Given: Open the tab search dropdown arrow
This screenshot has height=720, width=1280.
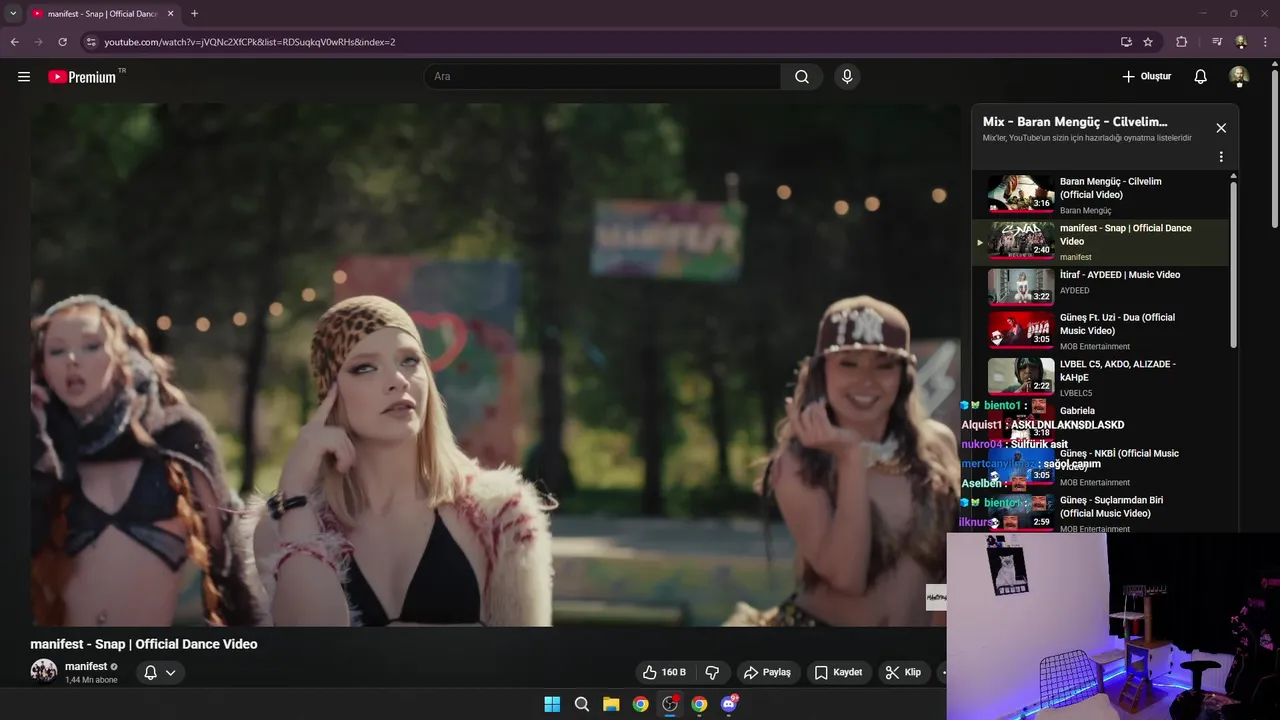Looking at the screenshot, I should pos(13,13).
